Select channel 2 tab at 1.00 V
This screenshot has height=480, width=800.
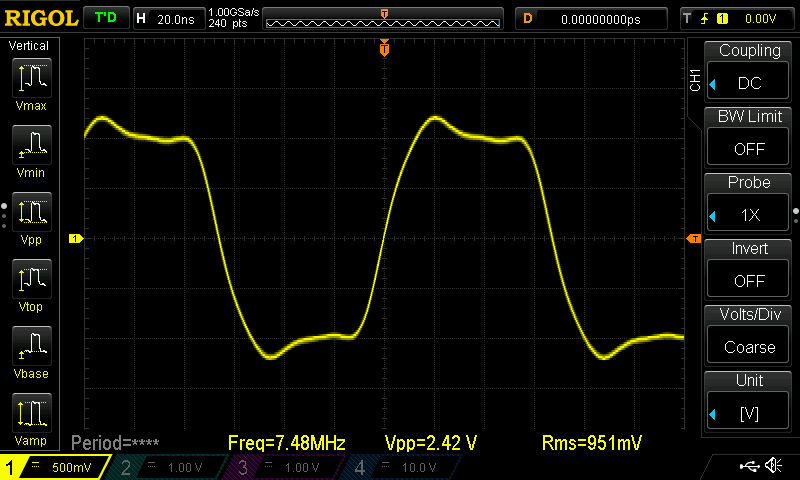168,467
